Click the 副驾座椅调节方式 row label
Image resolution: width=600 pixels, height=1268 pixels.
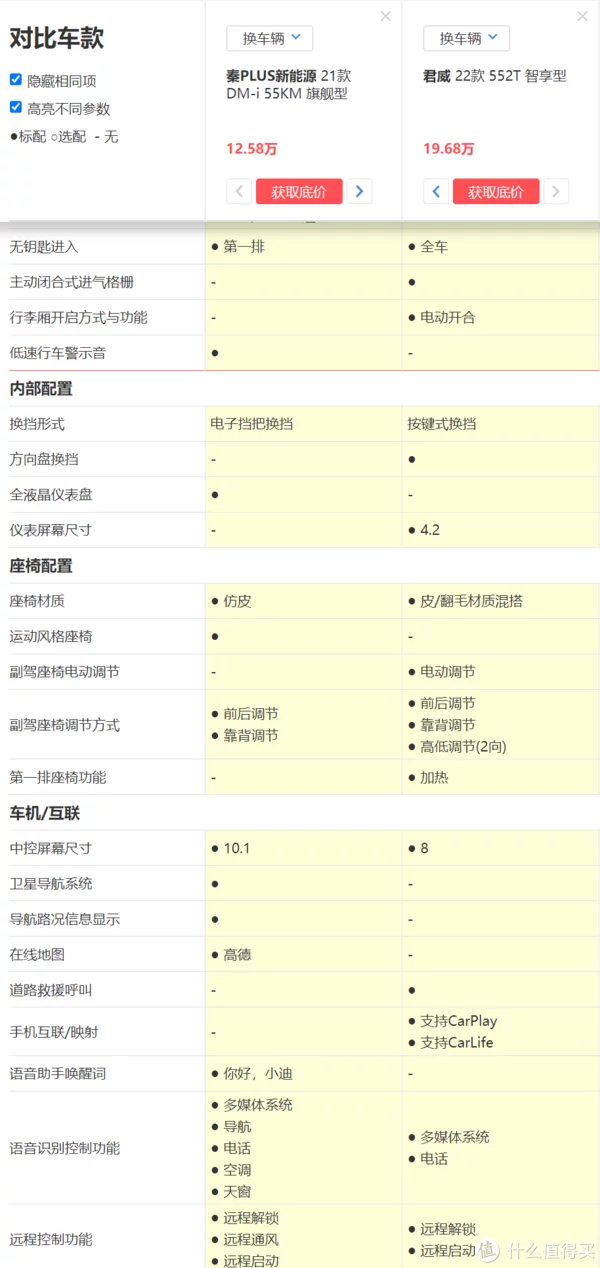(x=64, y=725)
